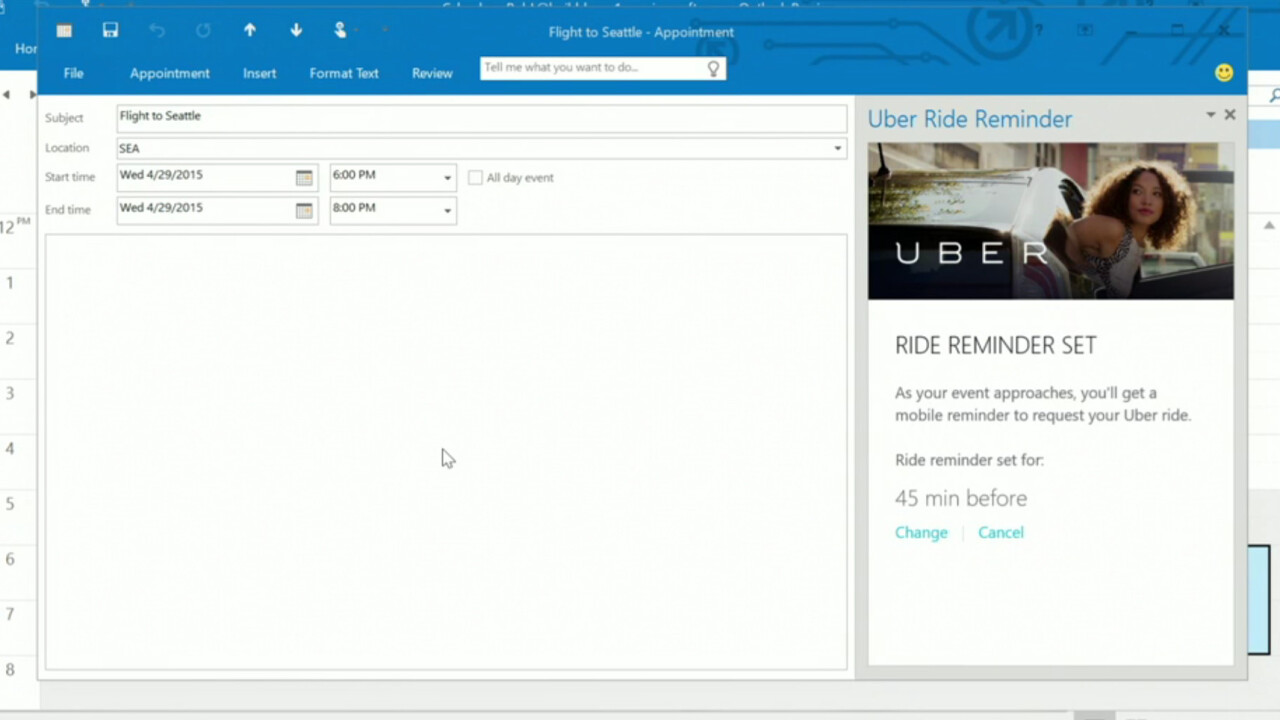Click the Change reminder link
Screen dimensions: 1280x720
(x=921, y=532)
